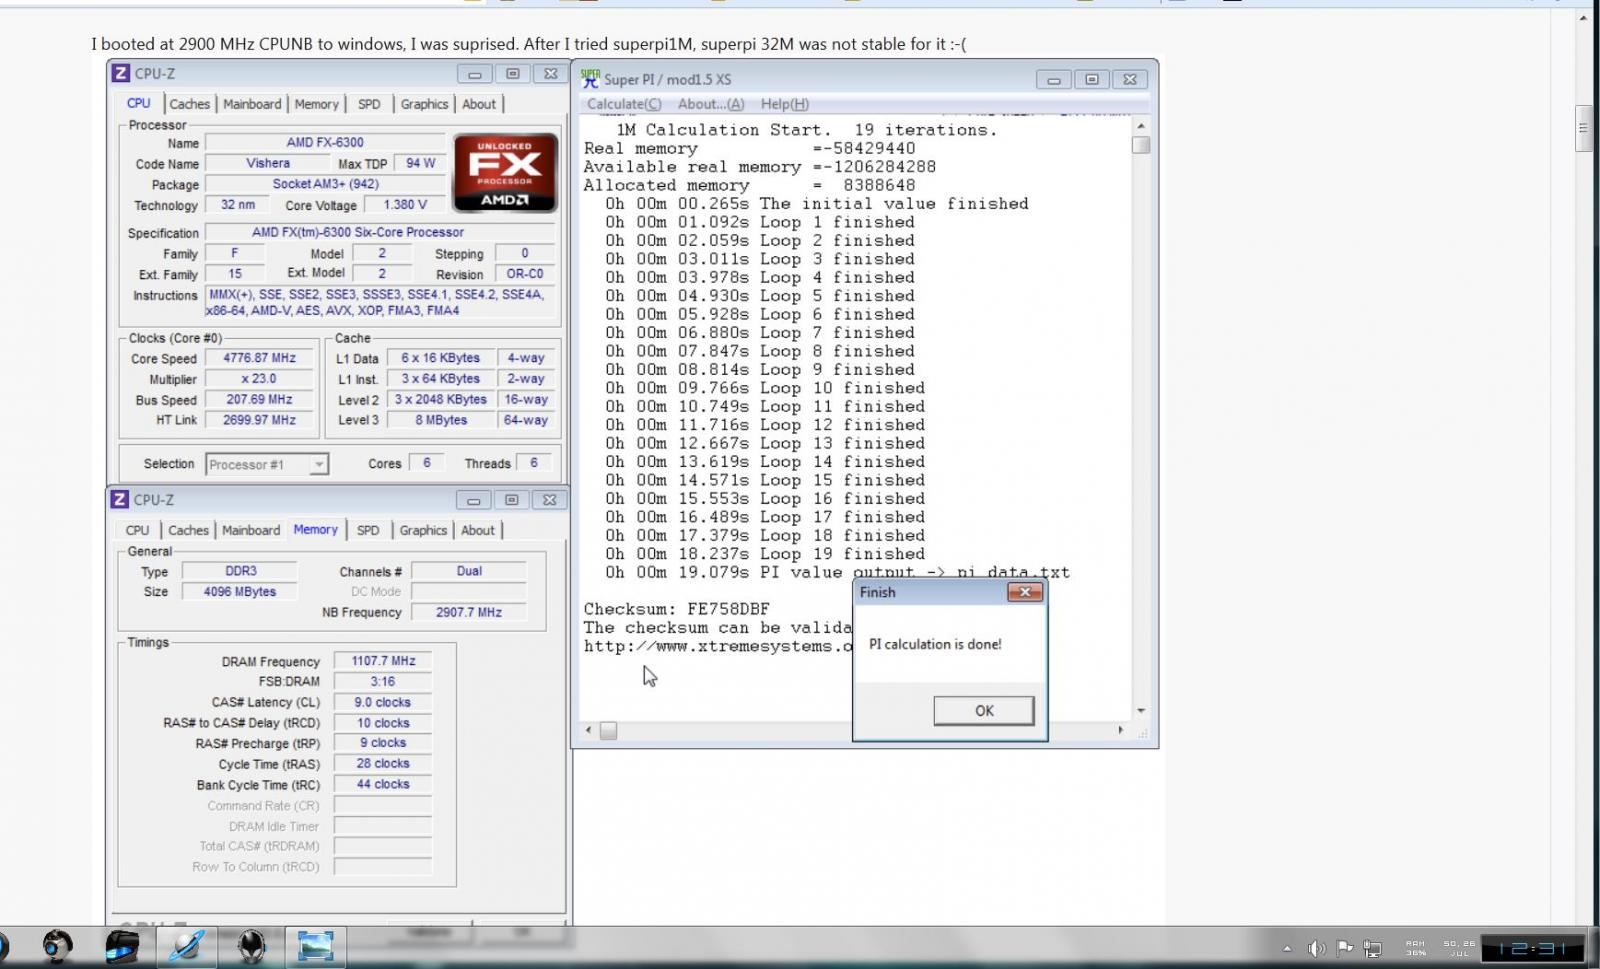Click the Action Center flag tray icon
This screenshot has width=1600, height=969.
pos(1345,948)
